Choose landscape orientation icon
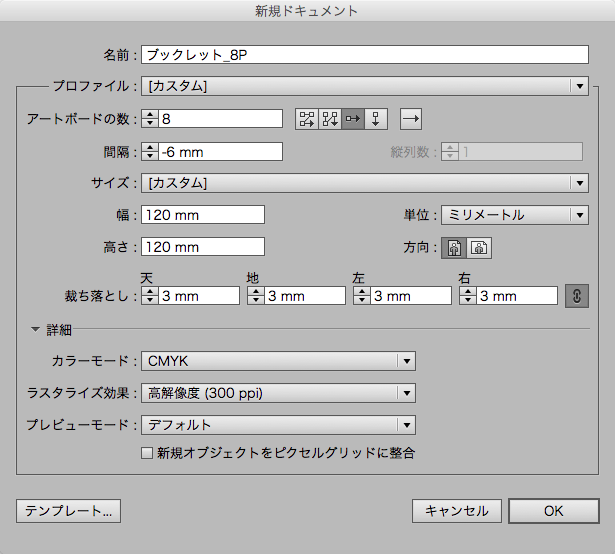 coord(479,248)
